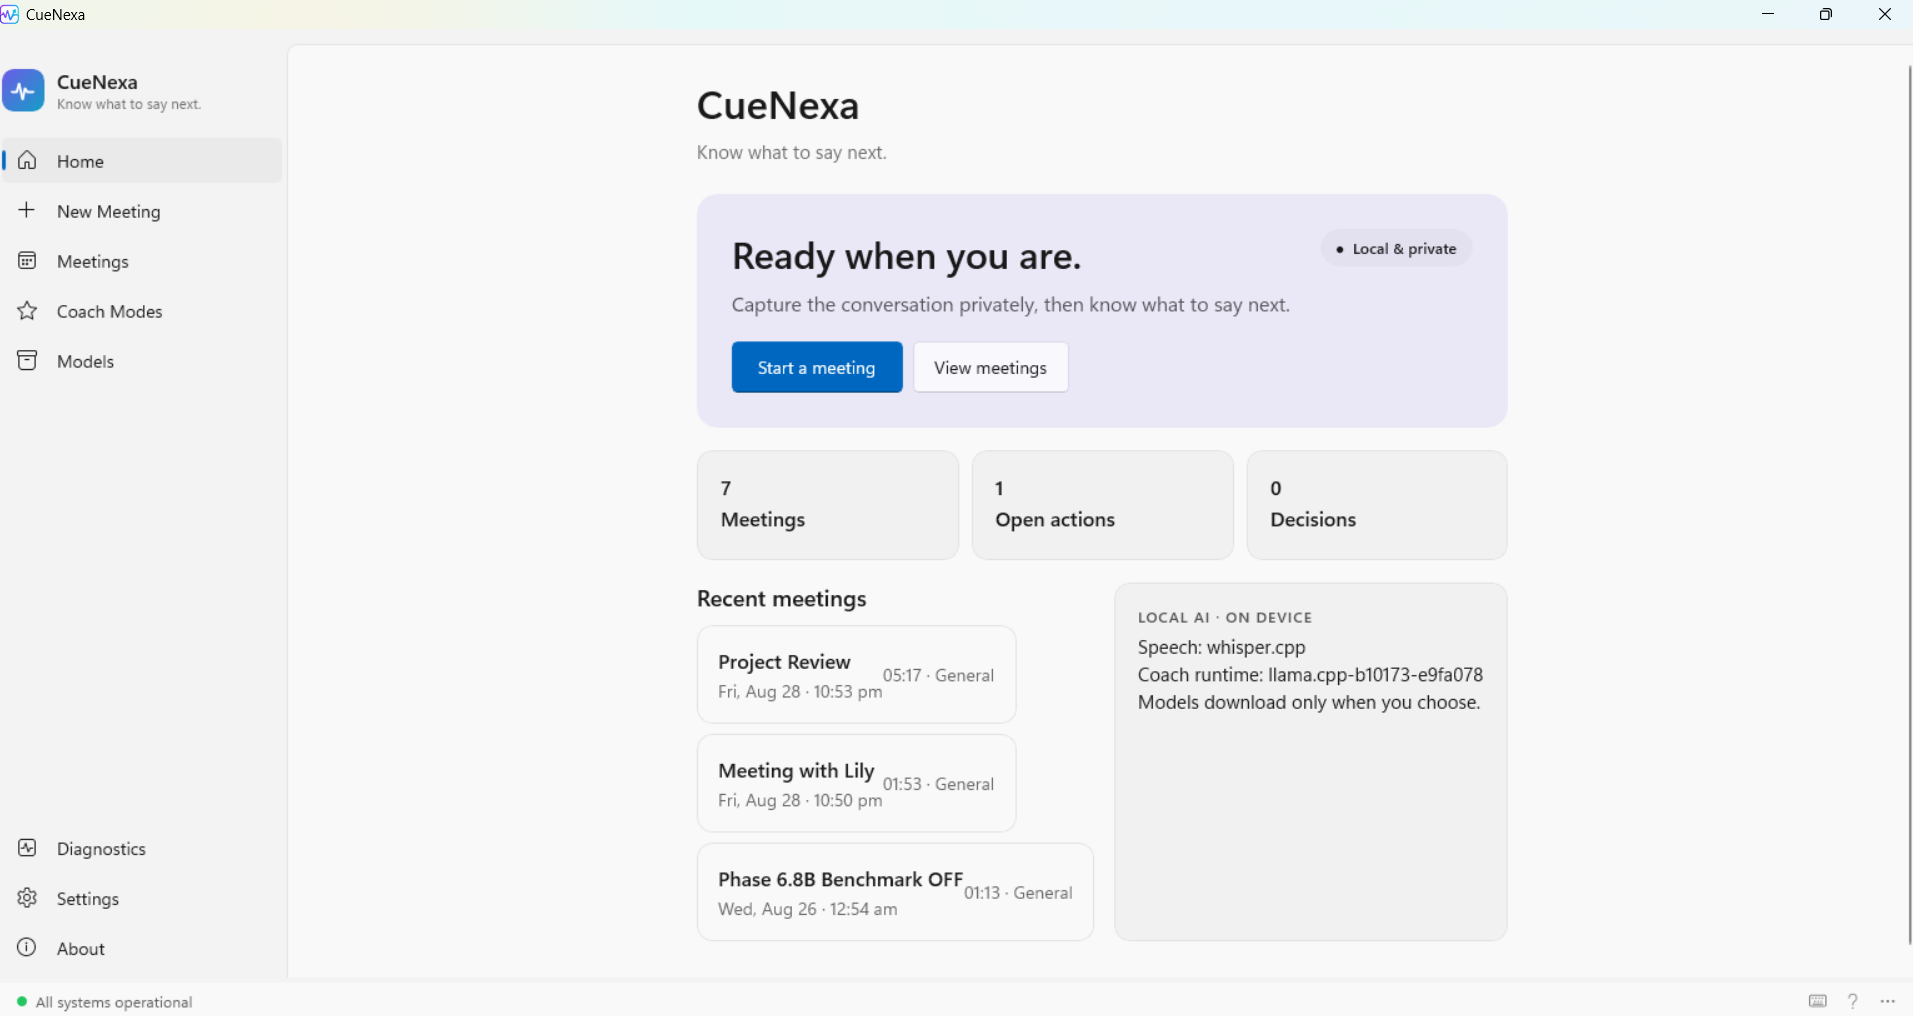This screenshot has height=1016, width=1913.
Task: Open the About navigation item
Action: [x=142, y=948]
